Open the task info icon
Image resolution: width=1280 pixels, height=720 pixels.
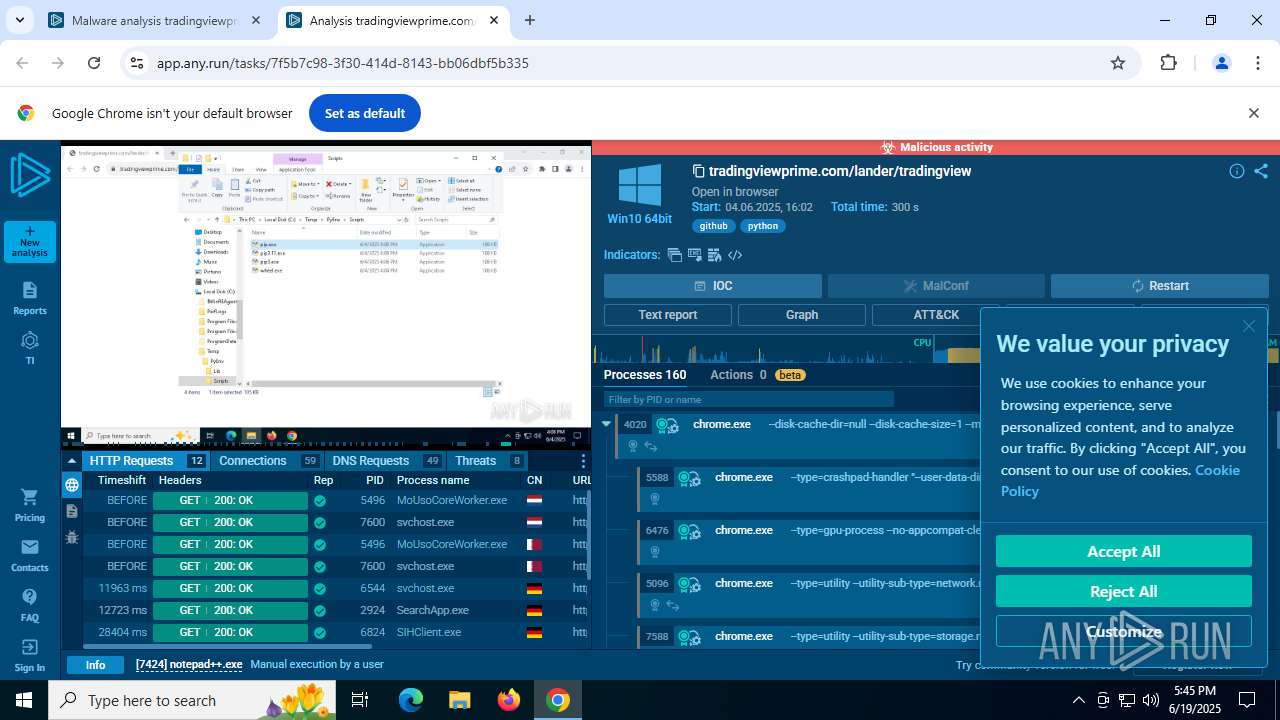coord(1237,171)
